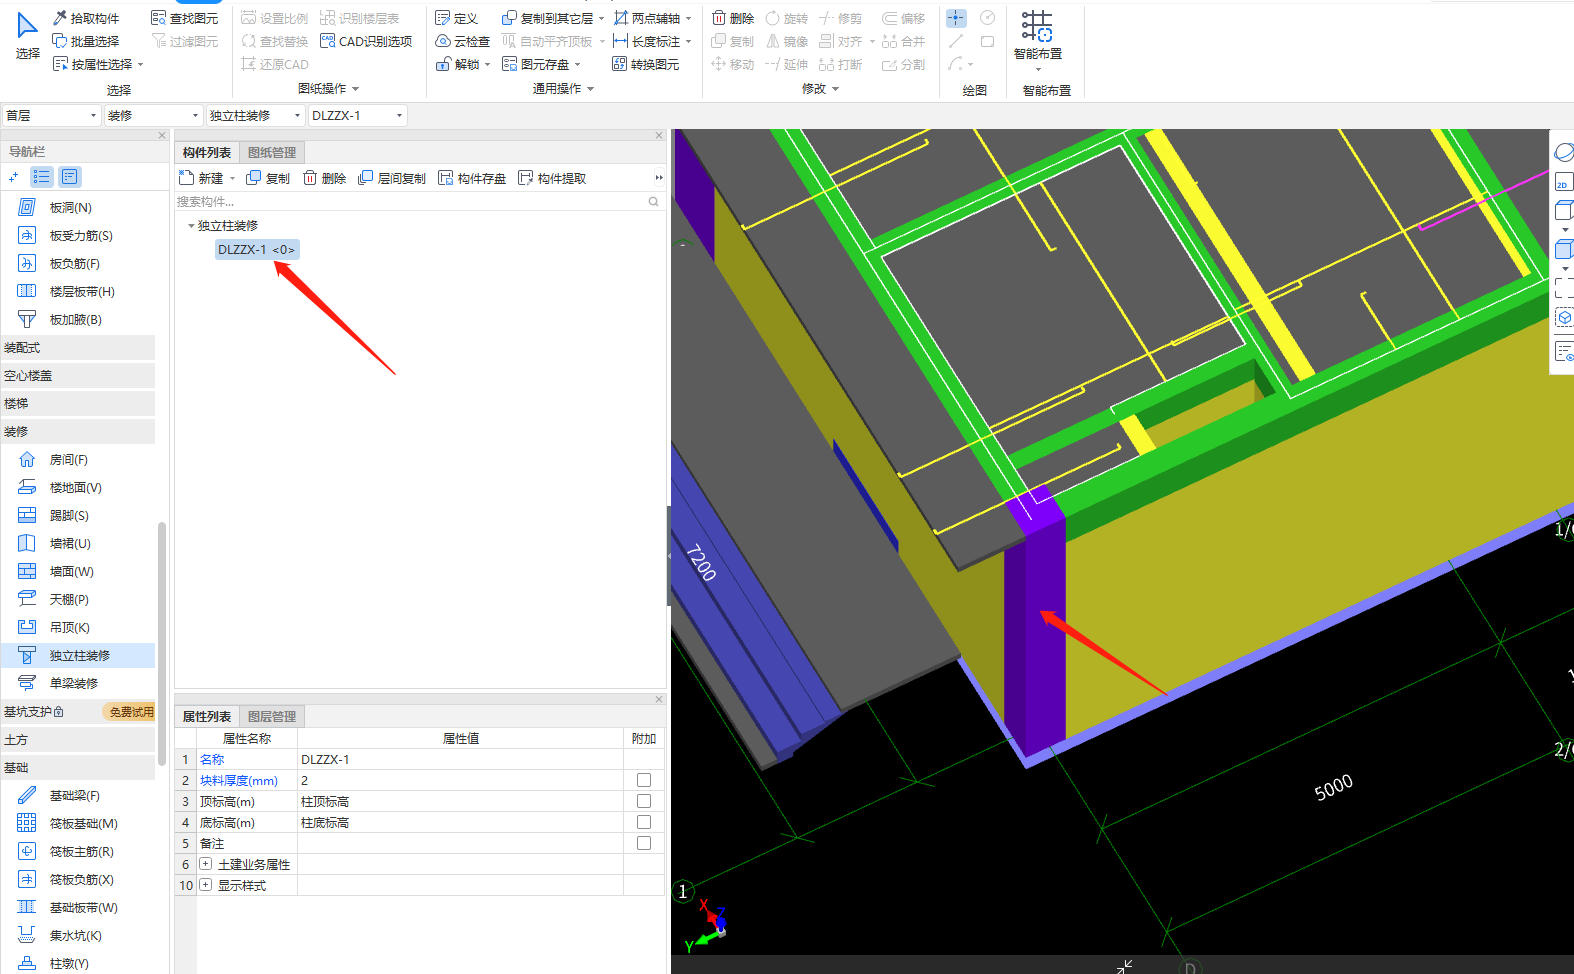The height and width of the screenshot is (974, 1574).
Task: Run 云检查
Action: 463,41
